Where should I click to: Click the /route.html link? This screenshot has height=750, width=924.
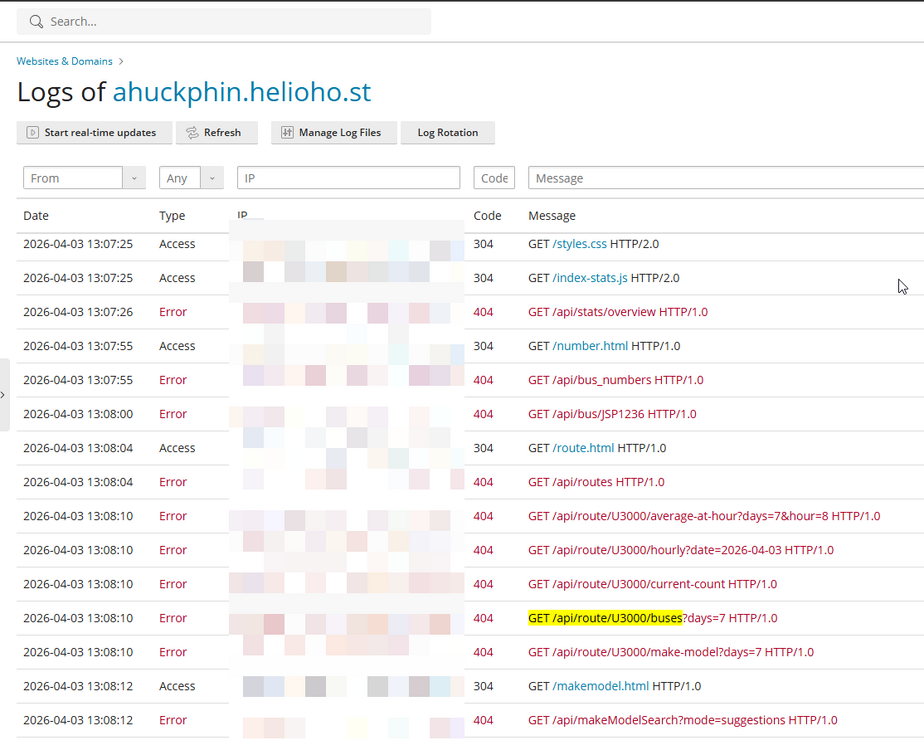[583, 448]
